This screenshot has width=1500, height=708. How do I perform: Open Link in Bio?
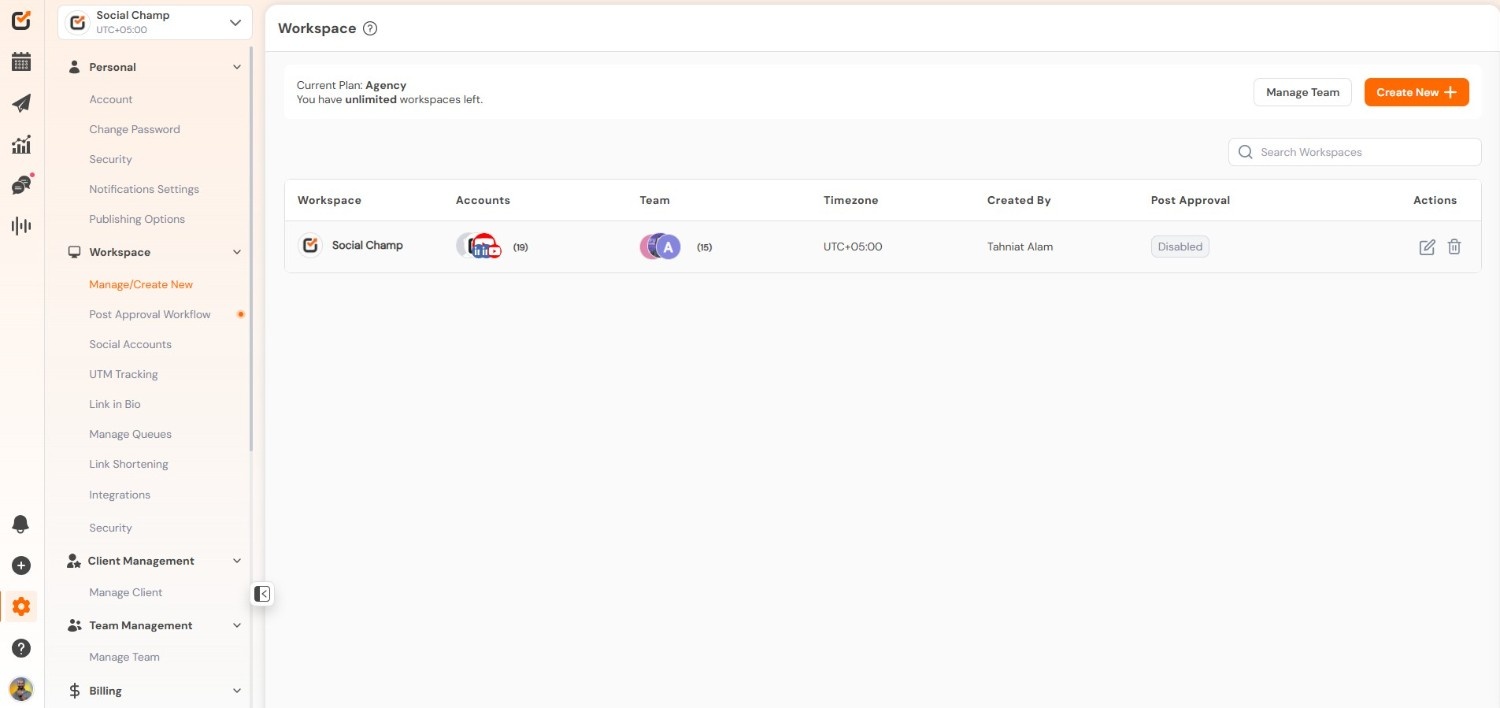[x=115, y=404]
